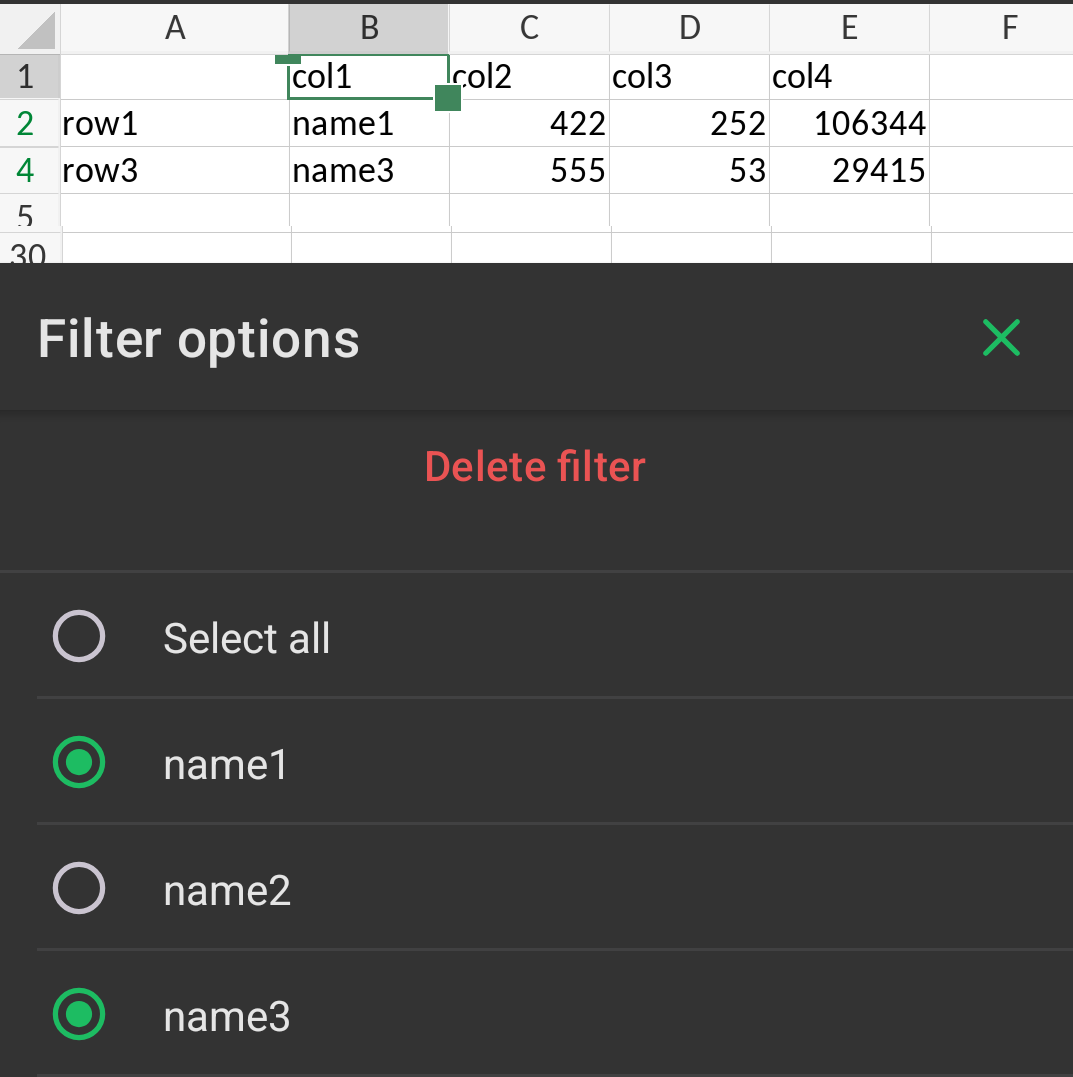This screenshot has width=1073, height=1077.
Task: Click the selection handle at cell B1 corner
Action: point(447,98)
